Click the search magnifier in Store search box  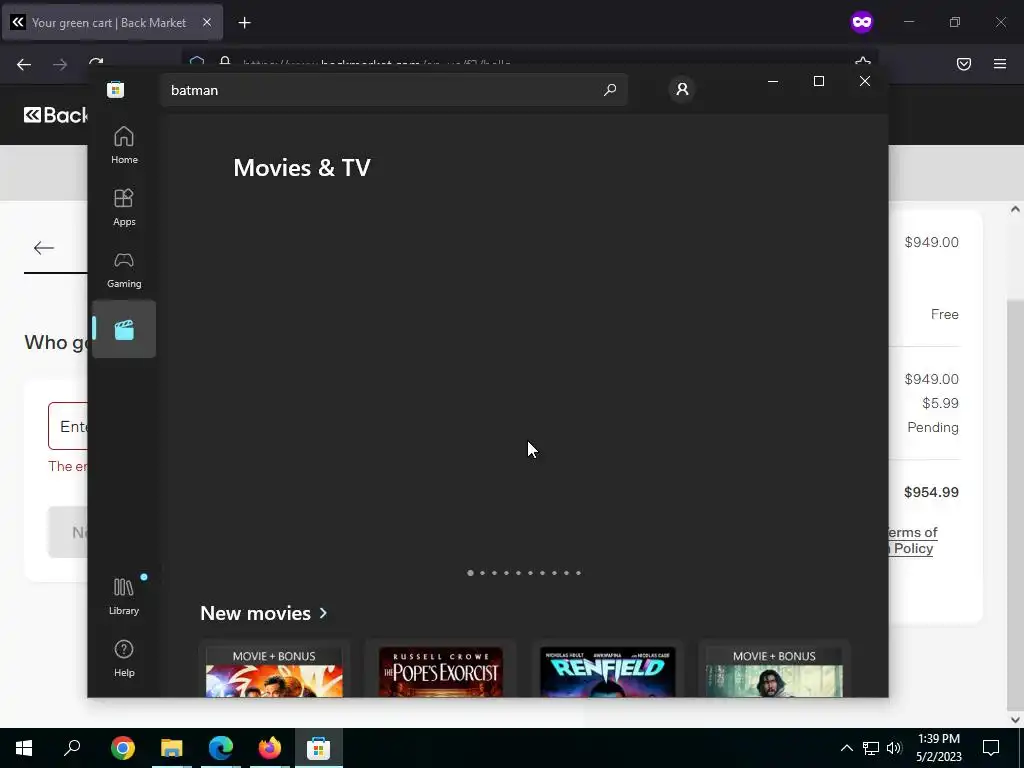(x=610, y=90)
